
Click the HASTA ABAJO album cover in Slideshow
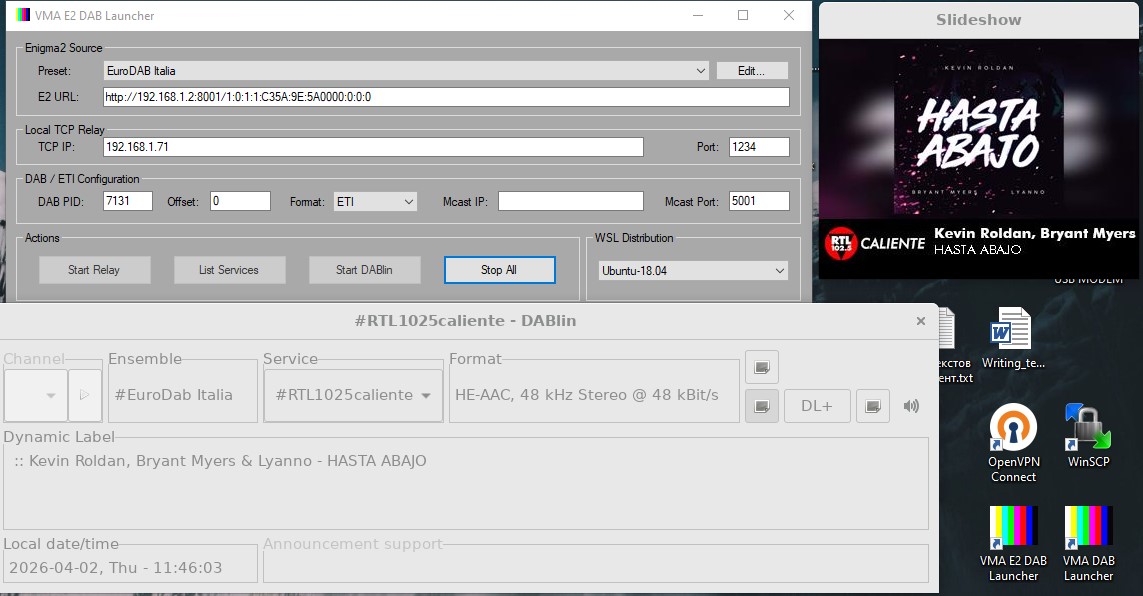pyautogui.click(x=978, y=128)
